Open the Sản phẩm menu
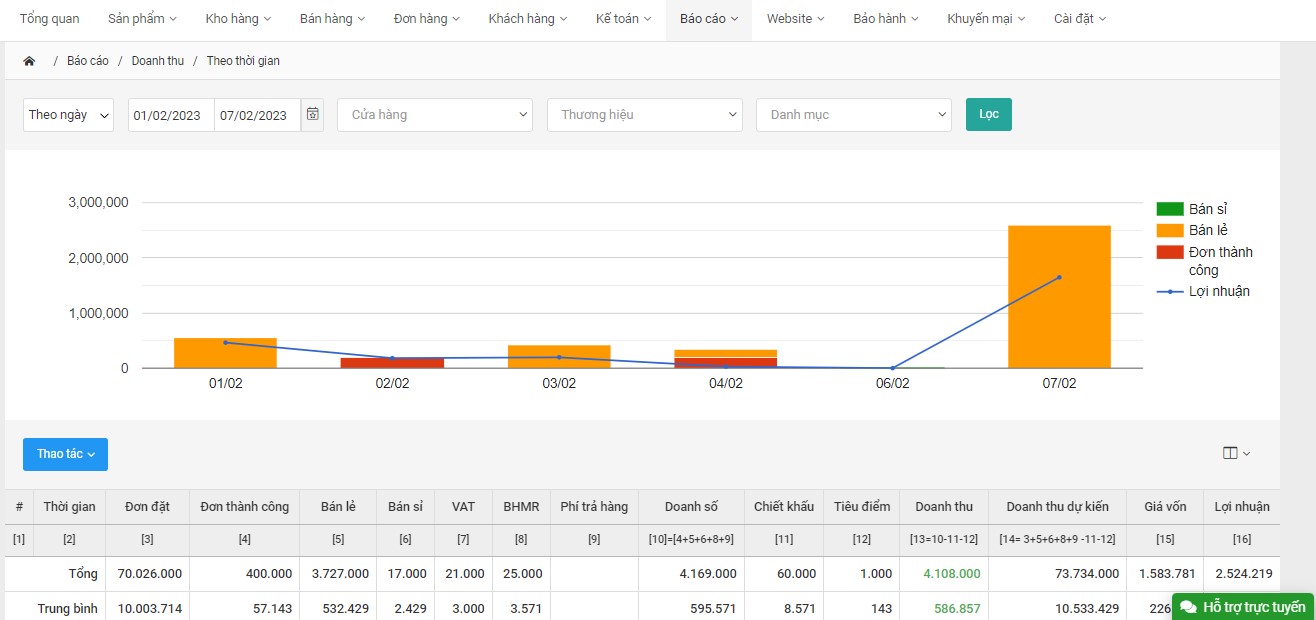This screenshot has width=1316, height=620. pos(141,19)
